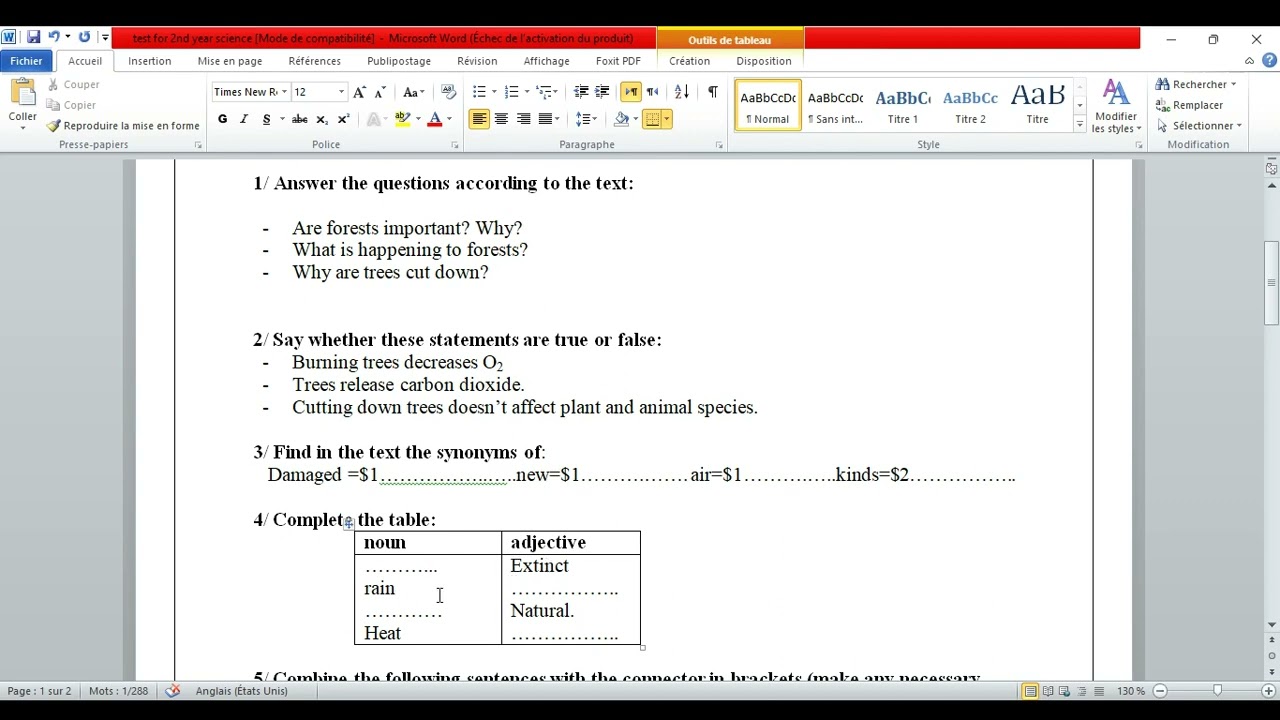
Task: Click the sort A-Z icon
Action: pyautogui.click(x=682, y=92)
